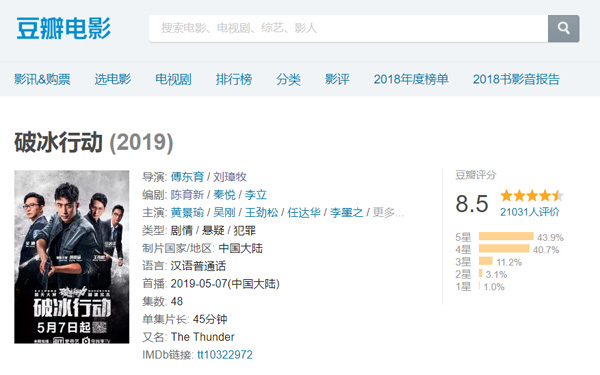Expand the cast list with 更多...

388,212
